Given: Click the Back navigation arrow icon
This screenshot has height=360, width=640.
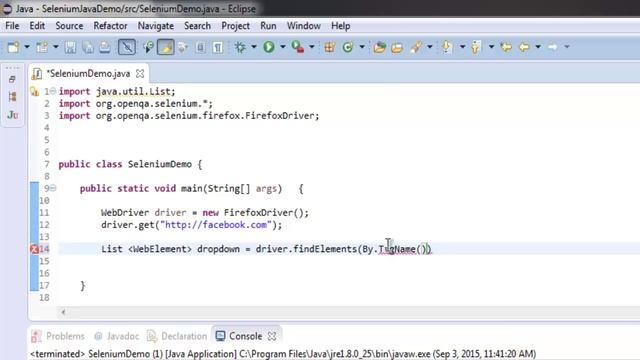Looking at the screenshot, I should point(524,47).
